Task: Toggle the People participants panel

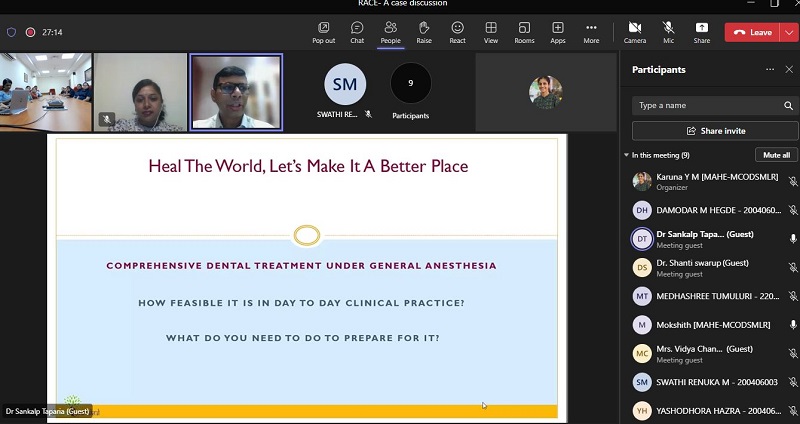Action: [x=390, y=31]
